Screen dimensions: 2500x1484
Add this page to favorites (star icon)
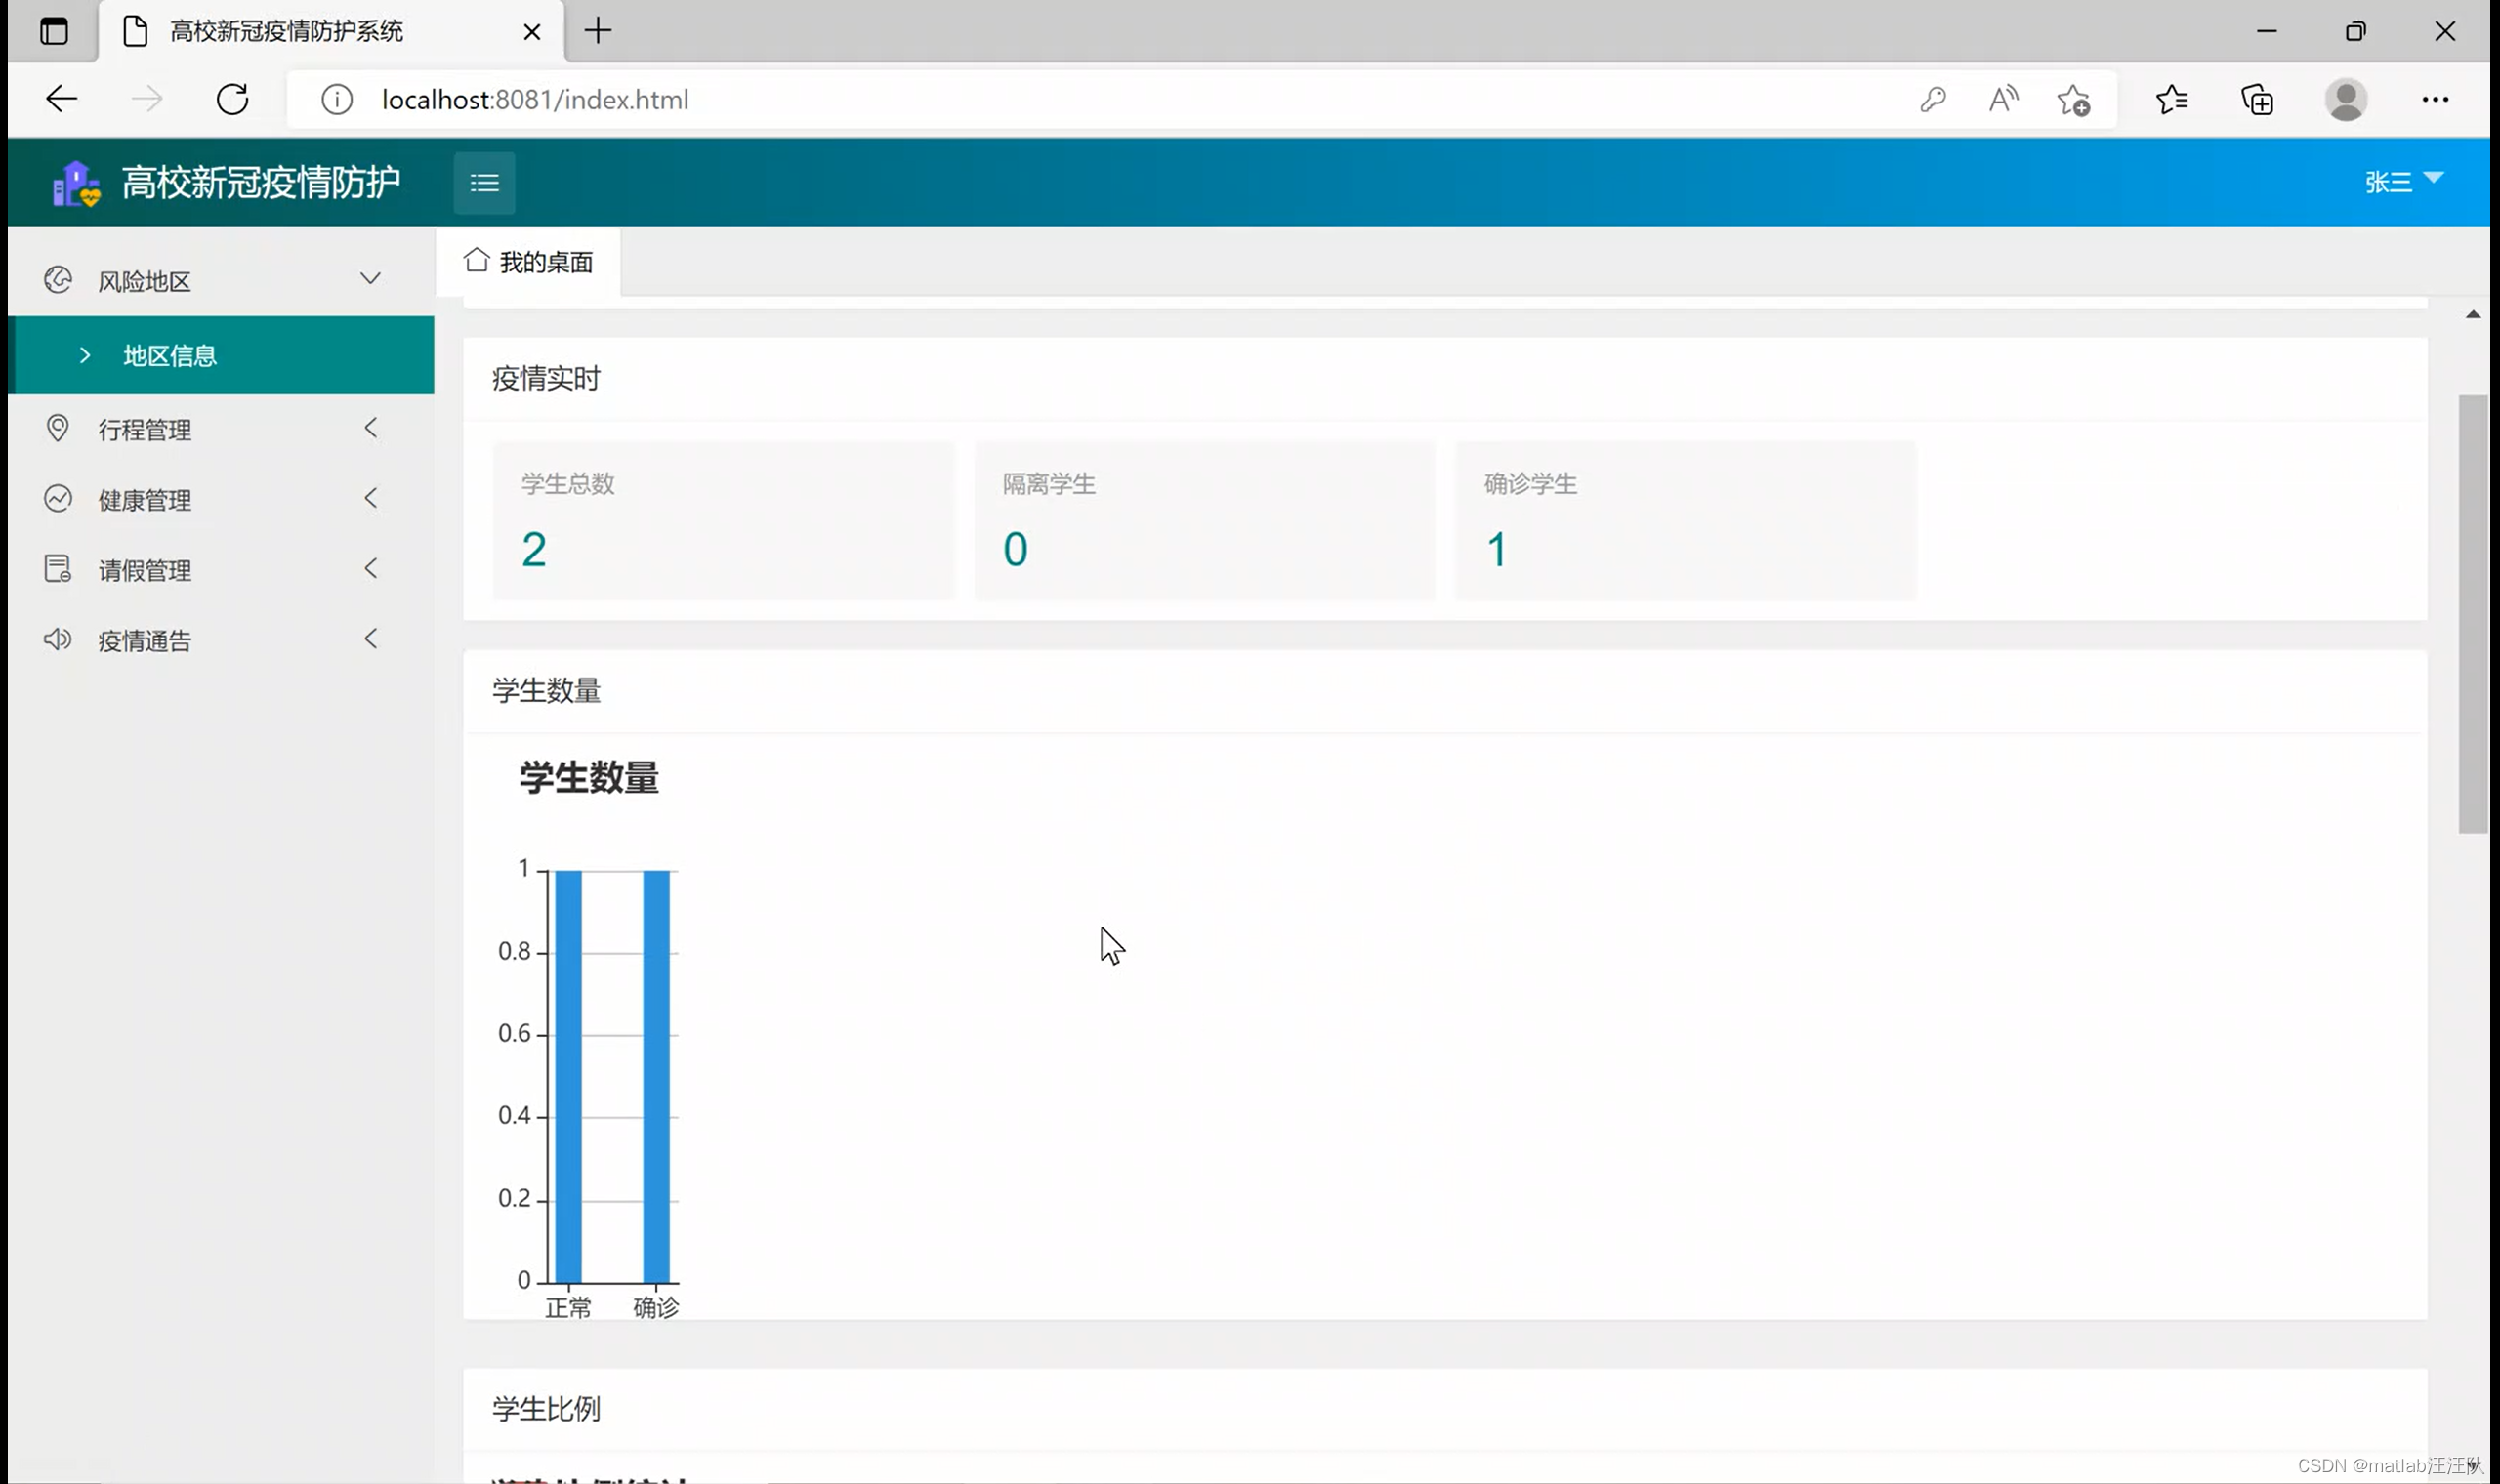[2073, 100]
